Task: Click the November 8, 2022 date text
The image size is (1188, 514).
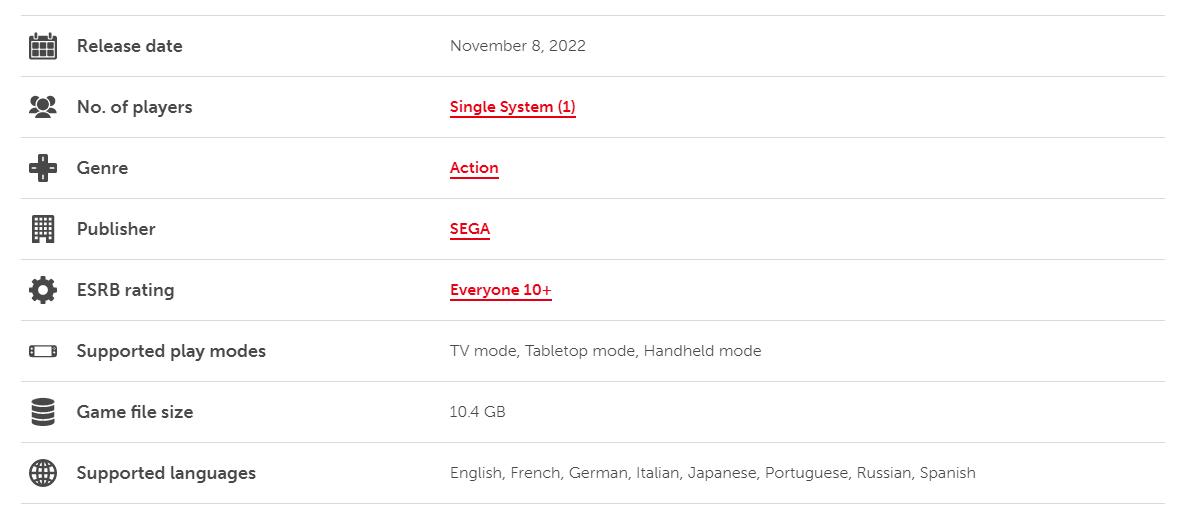Action: (x=518, y=46)
